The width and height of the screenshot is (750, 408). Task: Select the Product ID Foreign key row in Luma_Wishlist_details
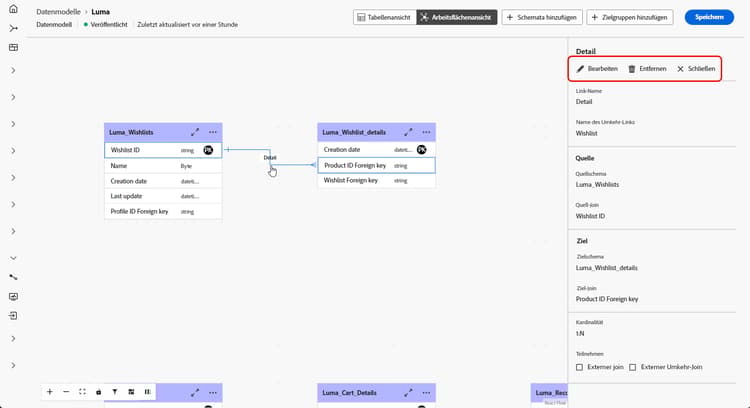pyautogui.click(x=376, y=165)
